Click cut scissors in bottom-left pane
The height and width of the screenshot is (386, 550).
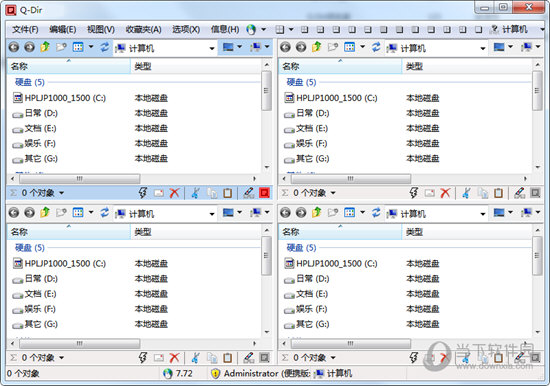(196, 358)
